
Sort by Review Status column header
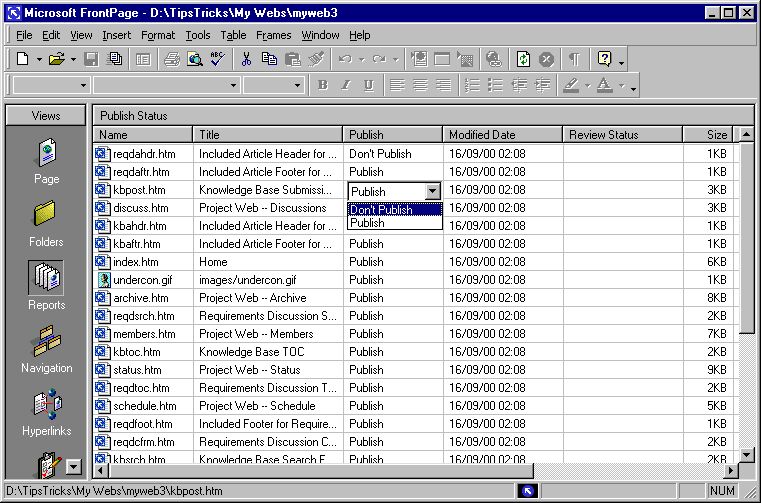pos(623,134)
